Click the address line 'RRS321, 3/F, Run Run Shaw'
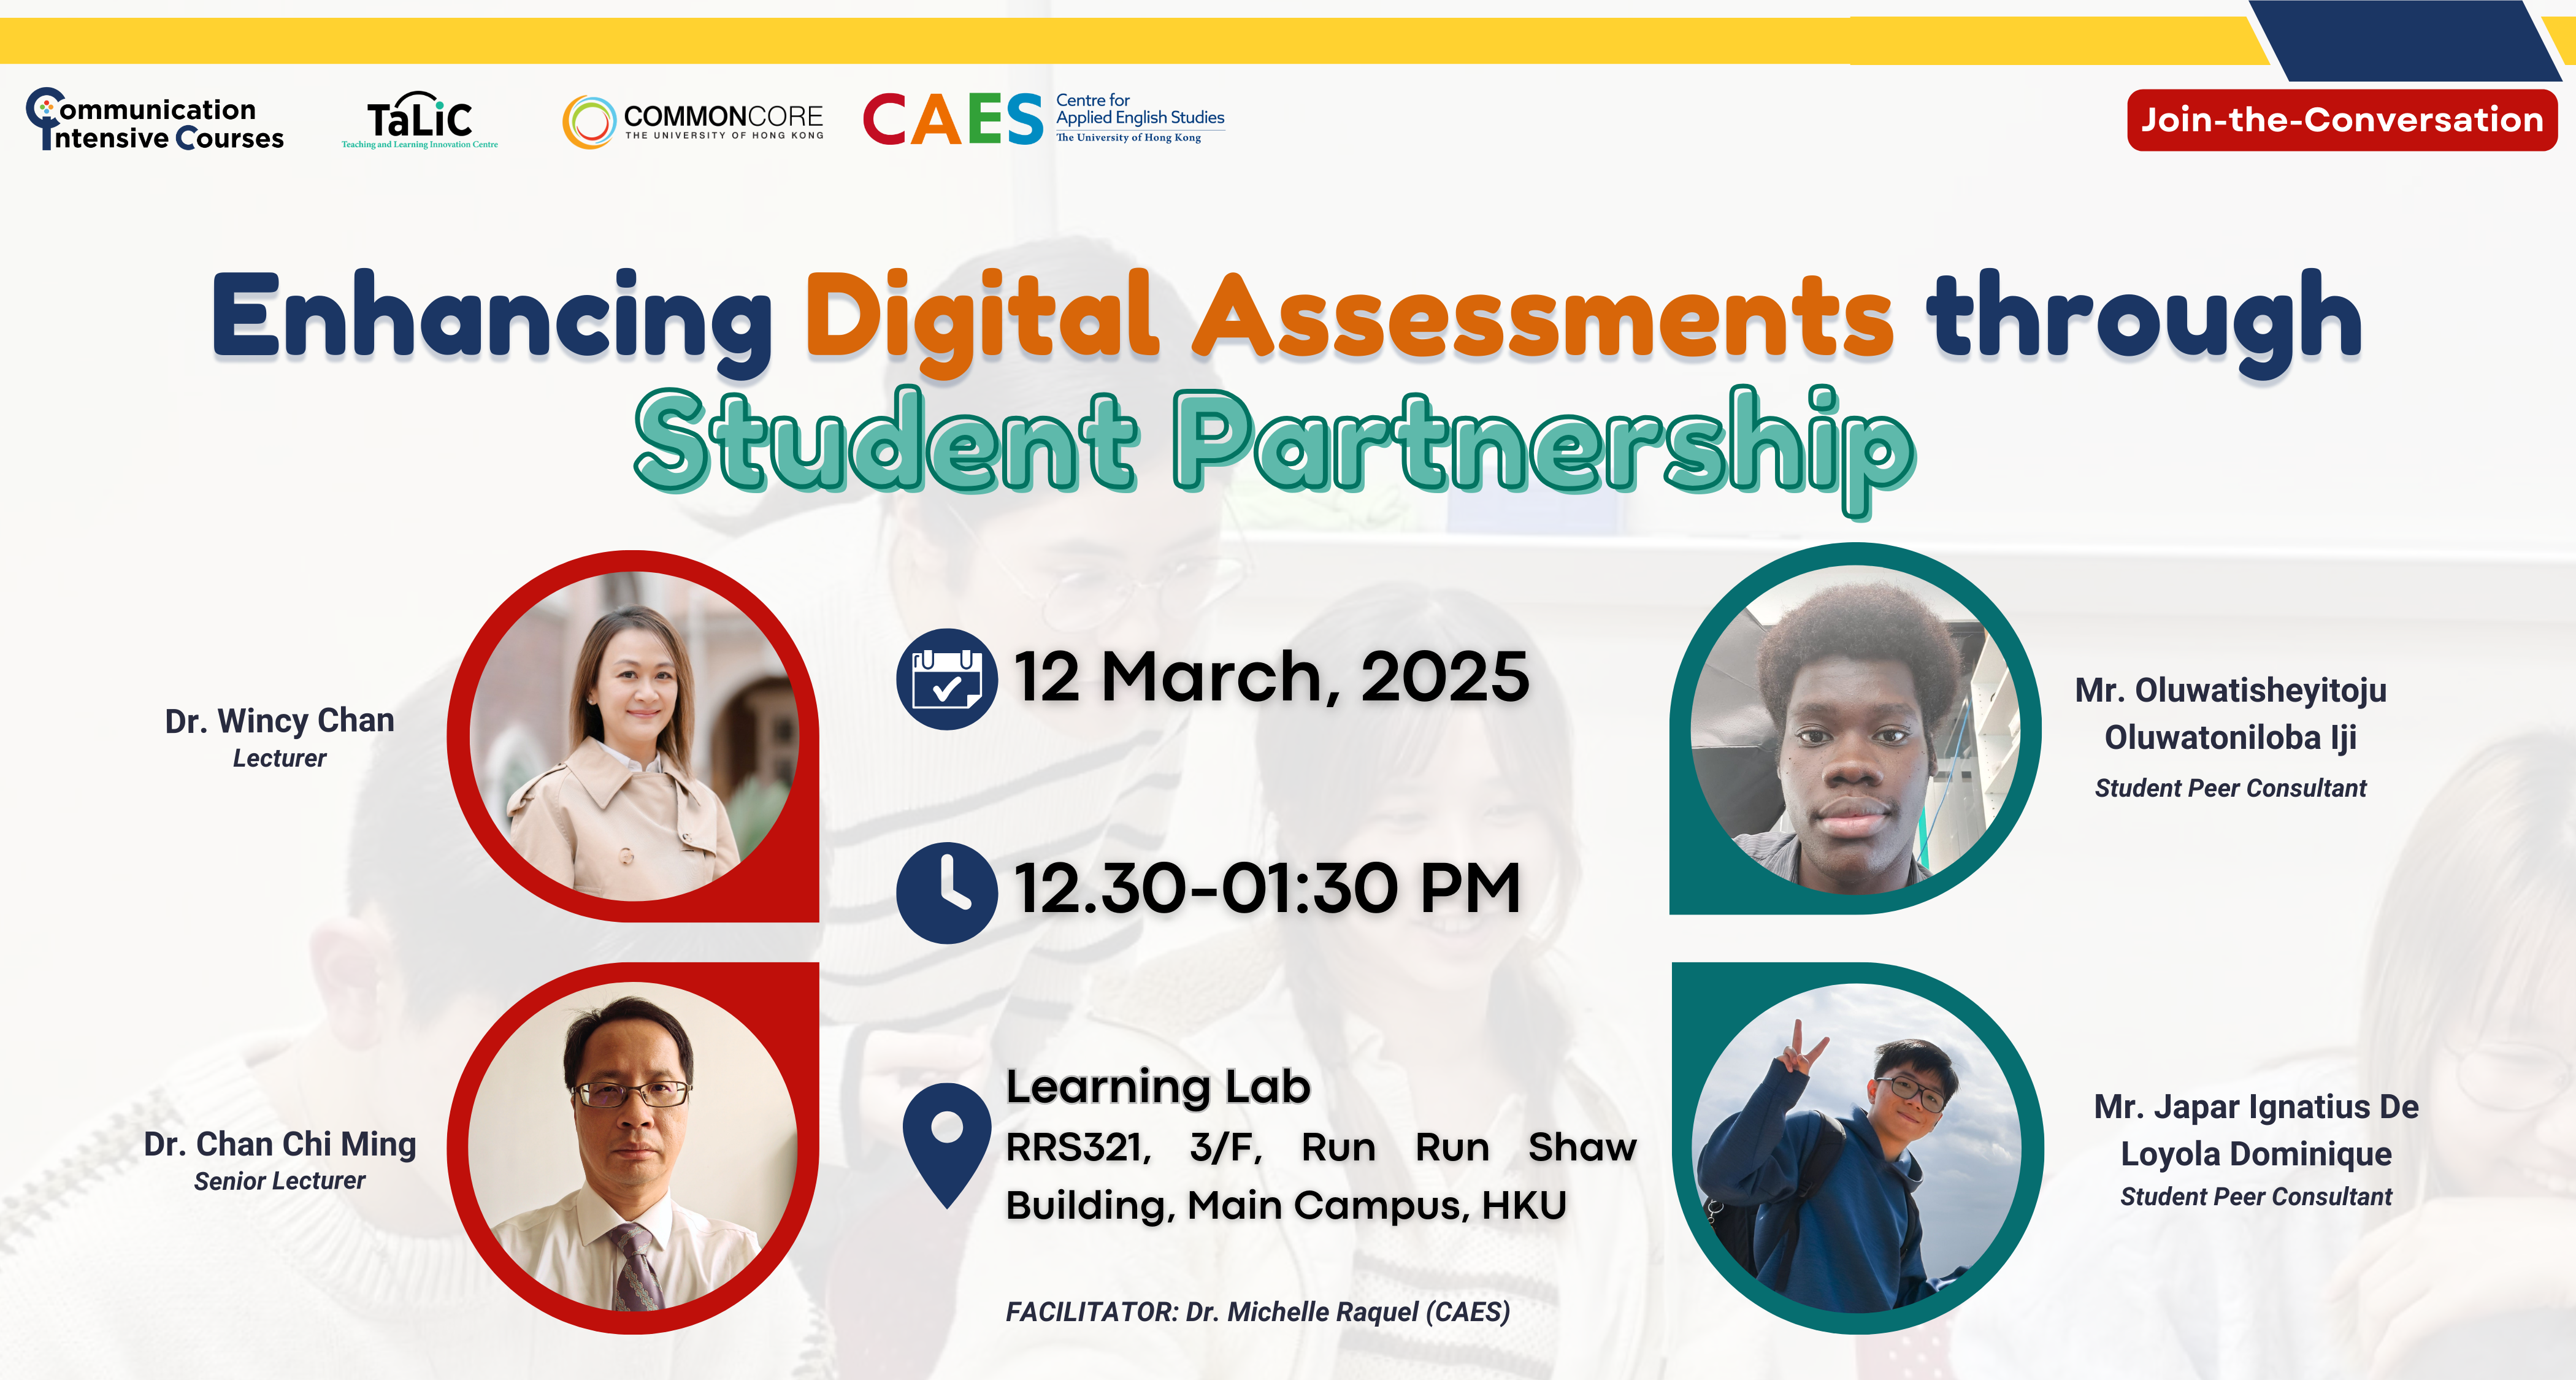This screenshot has width=2576, height=1380. point(1321,1148)
